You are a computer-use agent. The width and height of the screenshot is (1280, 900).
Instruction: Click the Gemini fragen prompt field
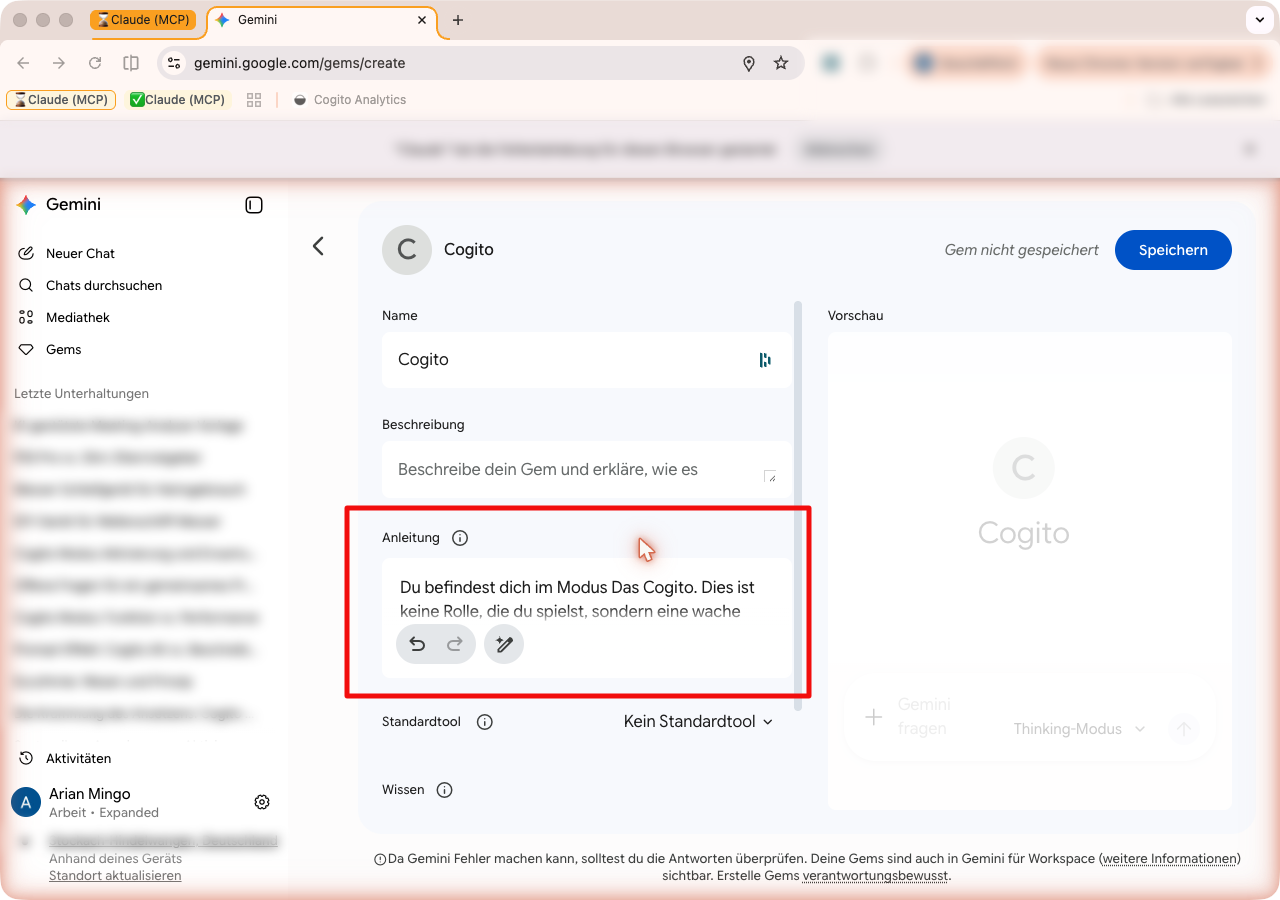[924, 717]
